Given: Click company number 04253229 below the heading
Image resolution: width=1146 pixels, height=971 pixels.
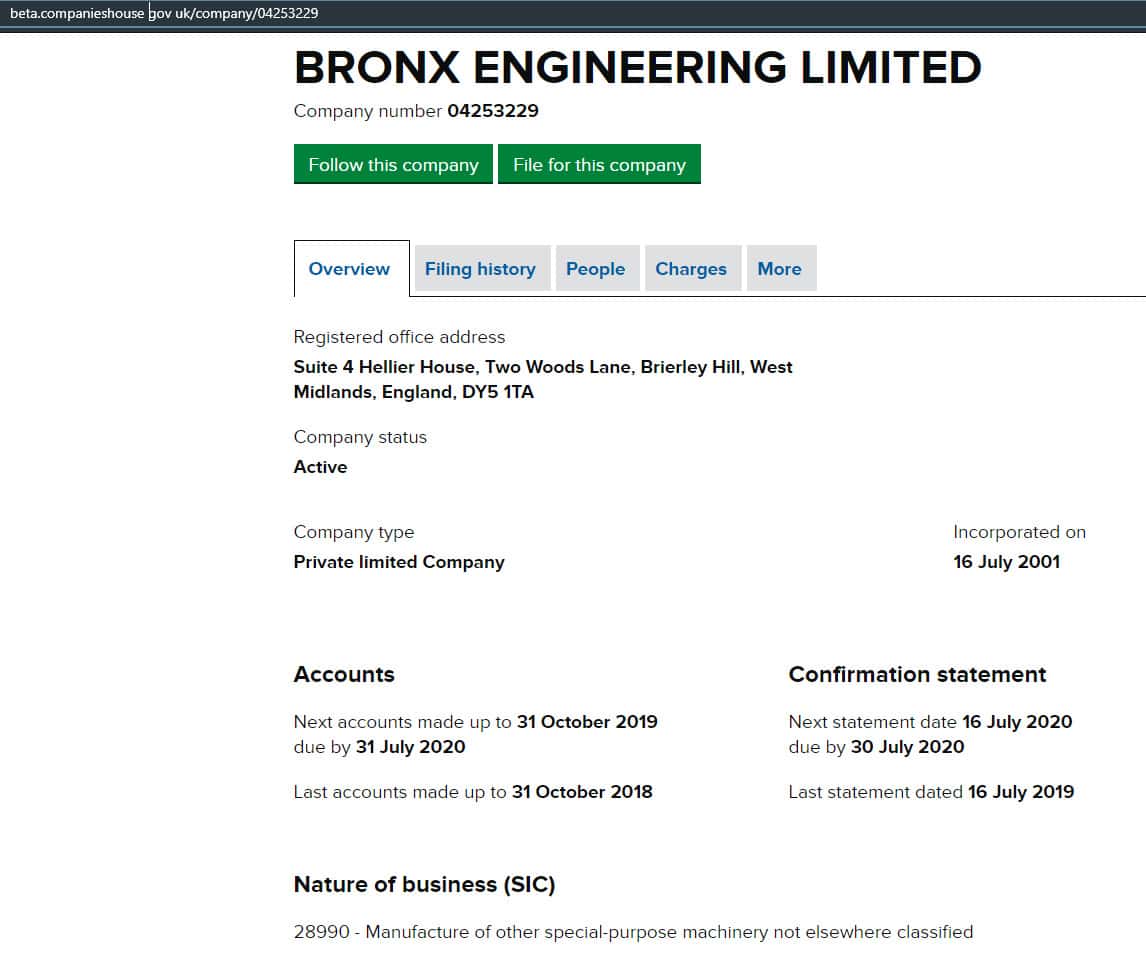Looking at the screenshot, I should coord(492,111).
